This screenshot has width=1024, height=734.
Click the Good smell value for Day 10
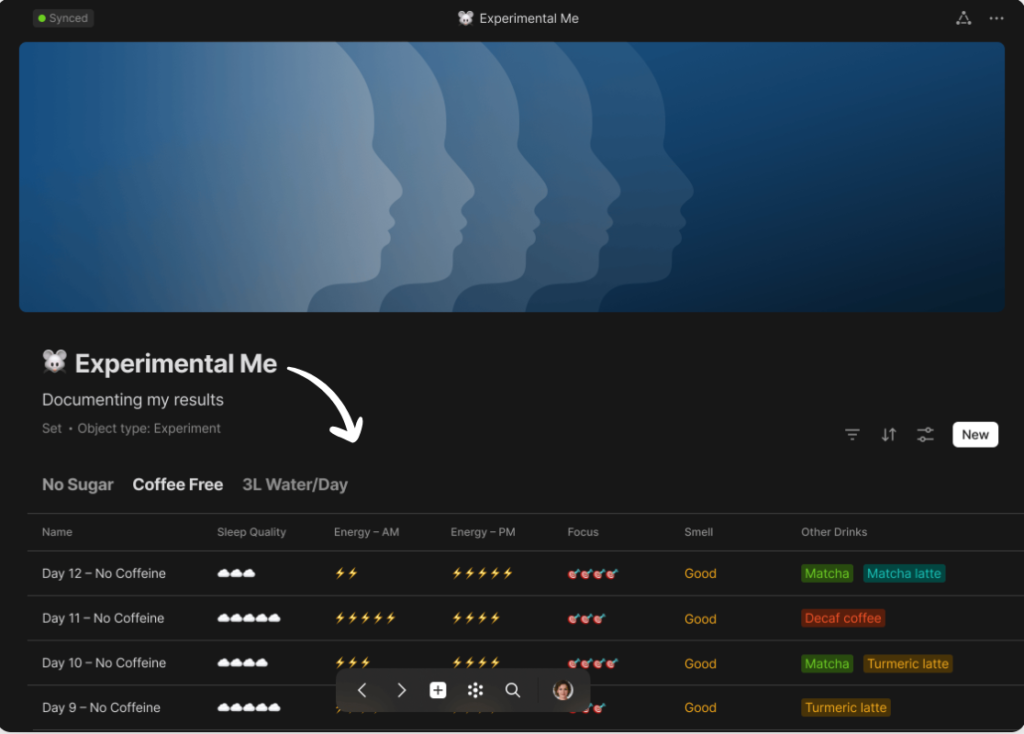pyautogui.click(x=700, y=663)
